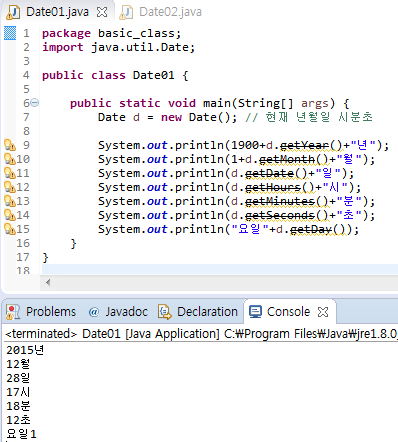Click the Javadoc @ icon
The width and height of the screenshot is (398, 442).
(94, 312)
